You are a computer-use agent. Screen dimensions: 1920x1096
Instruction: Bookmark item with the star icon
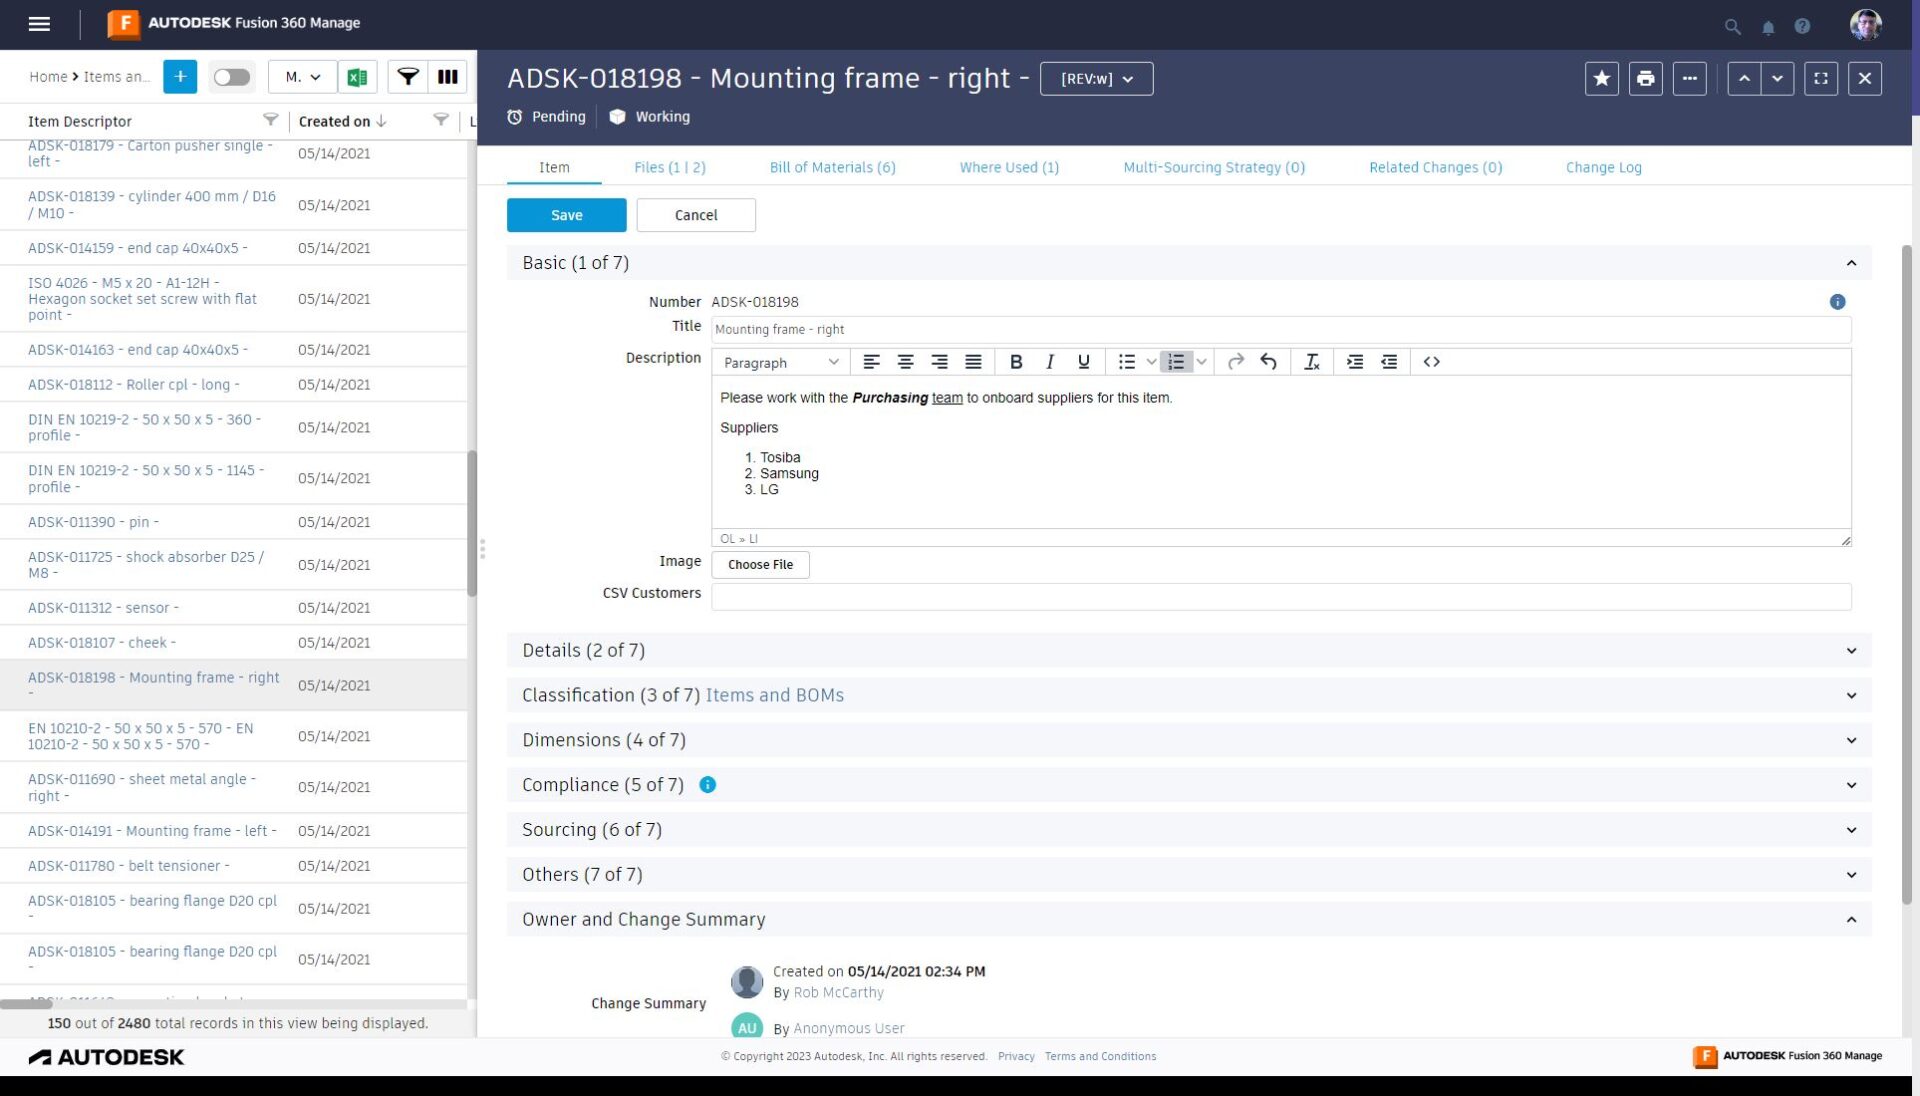point(1601,79)
